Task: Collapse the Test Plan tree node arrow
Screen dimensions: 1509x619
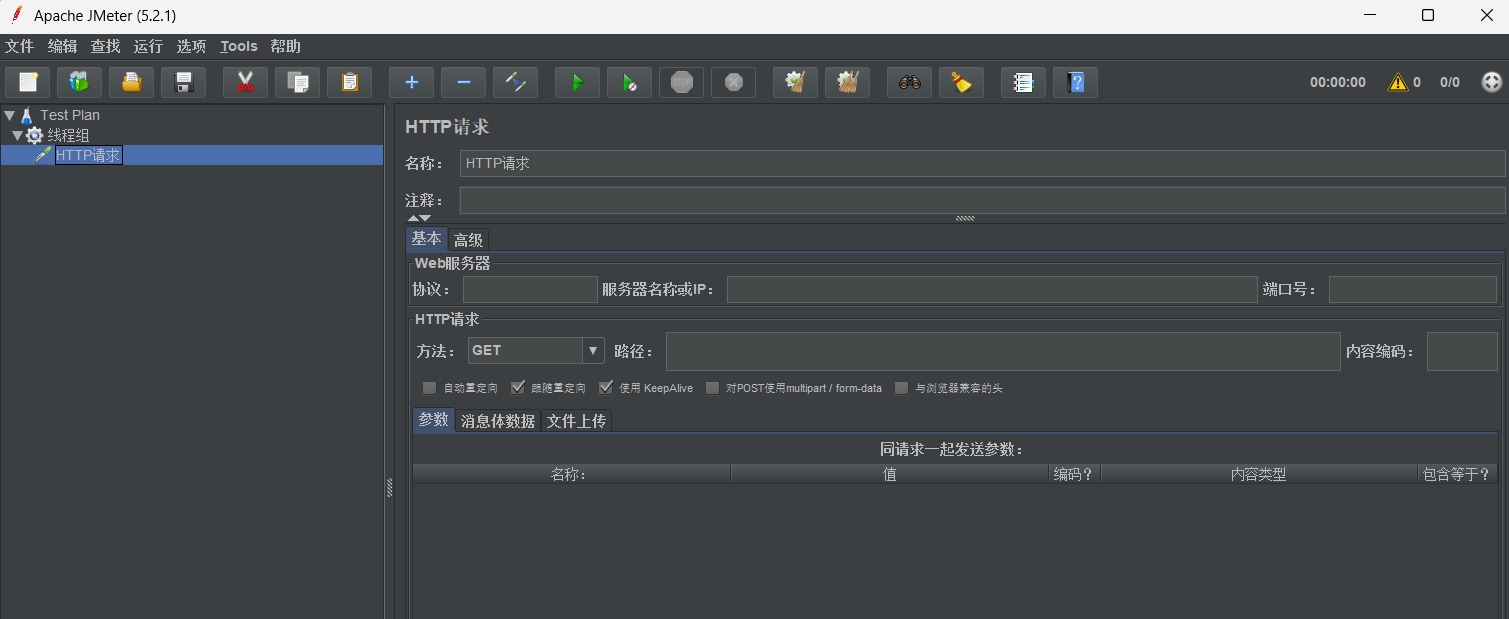Action: tap(9, 115)
